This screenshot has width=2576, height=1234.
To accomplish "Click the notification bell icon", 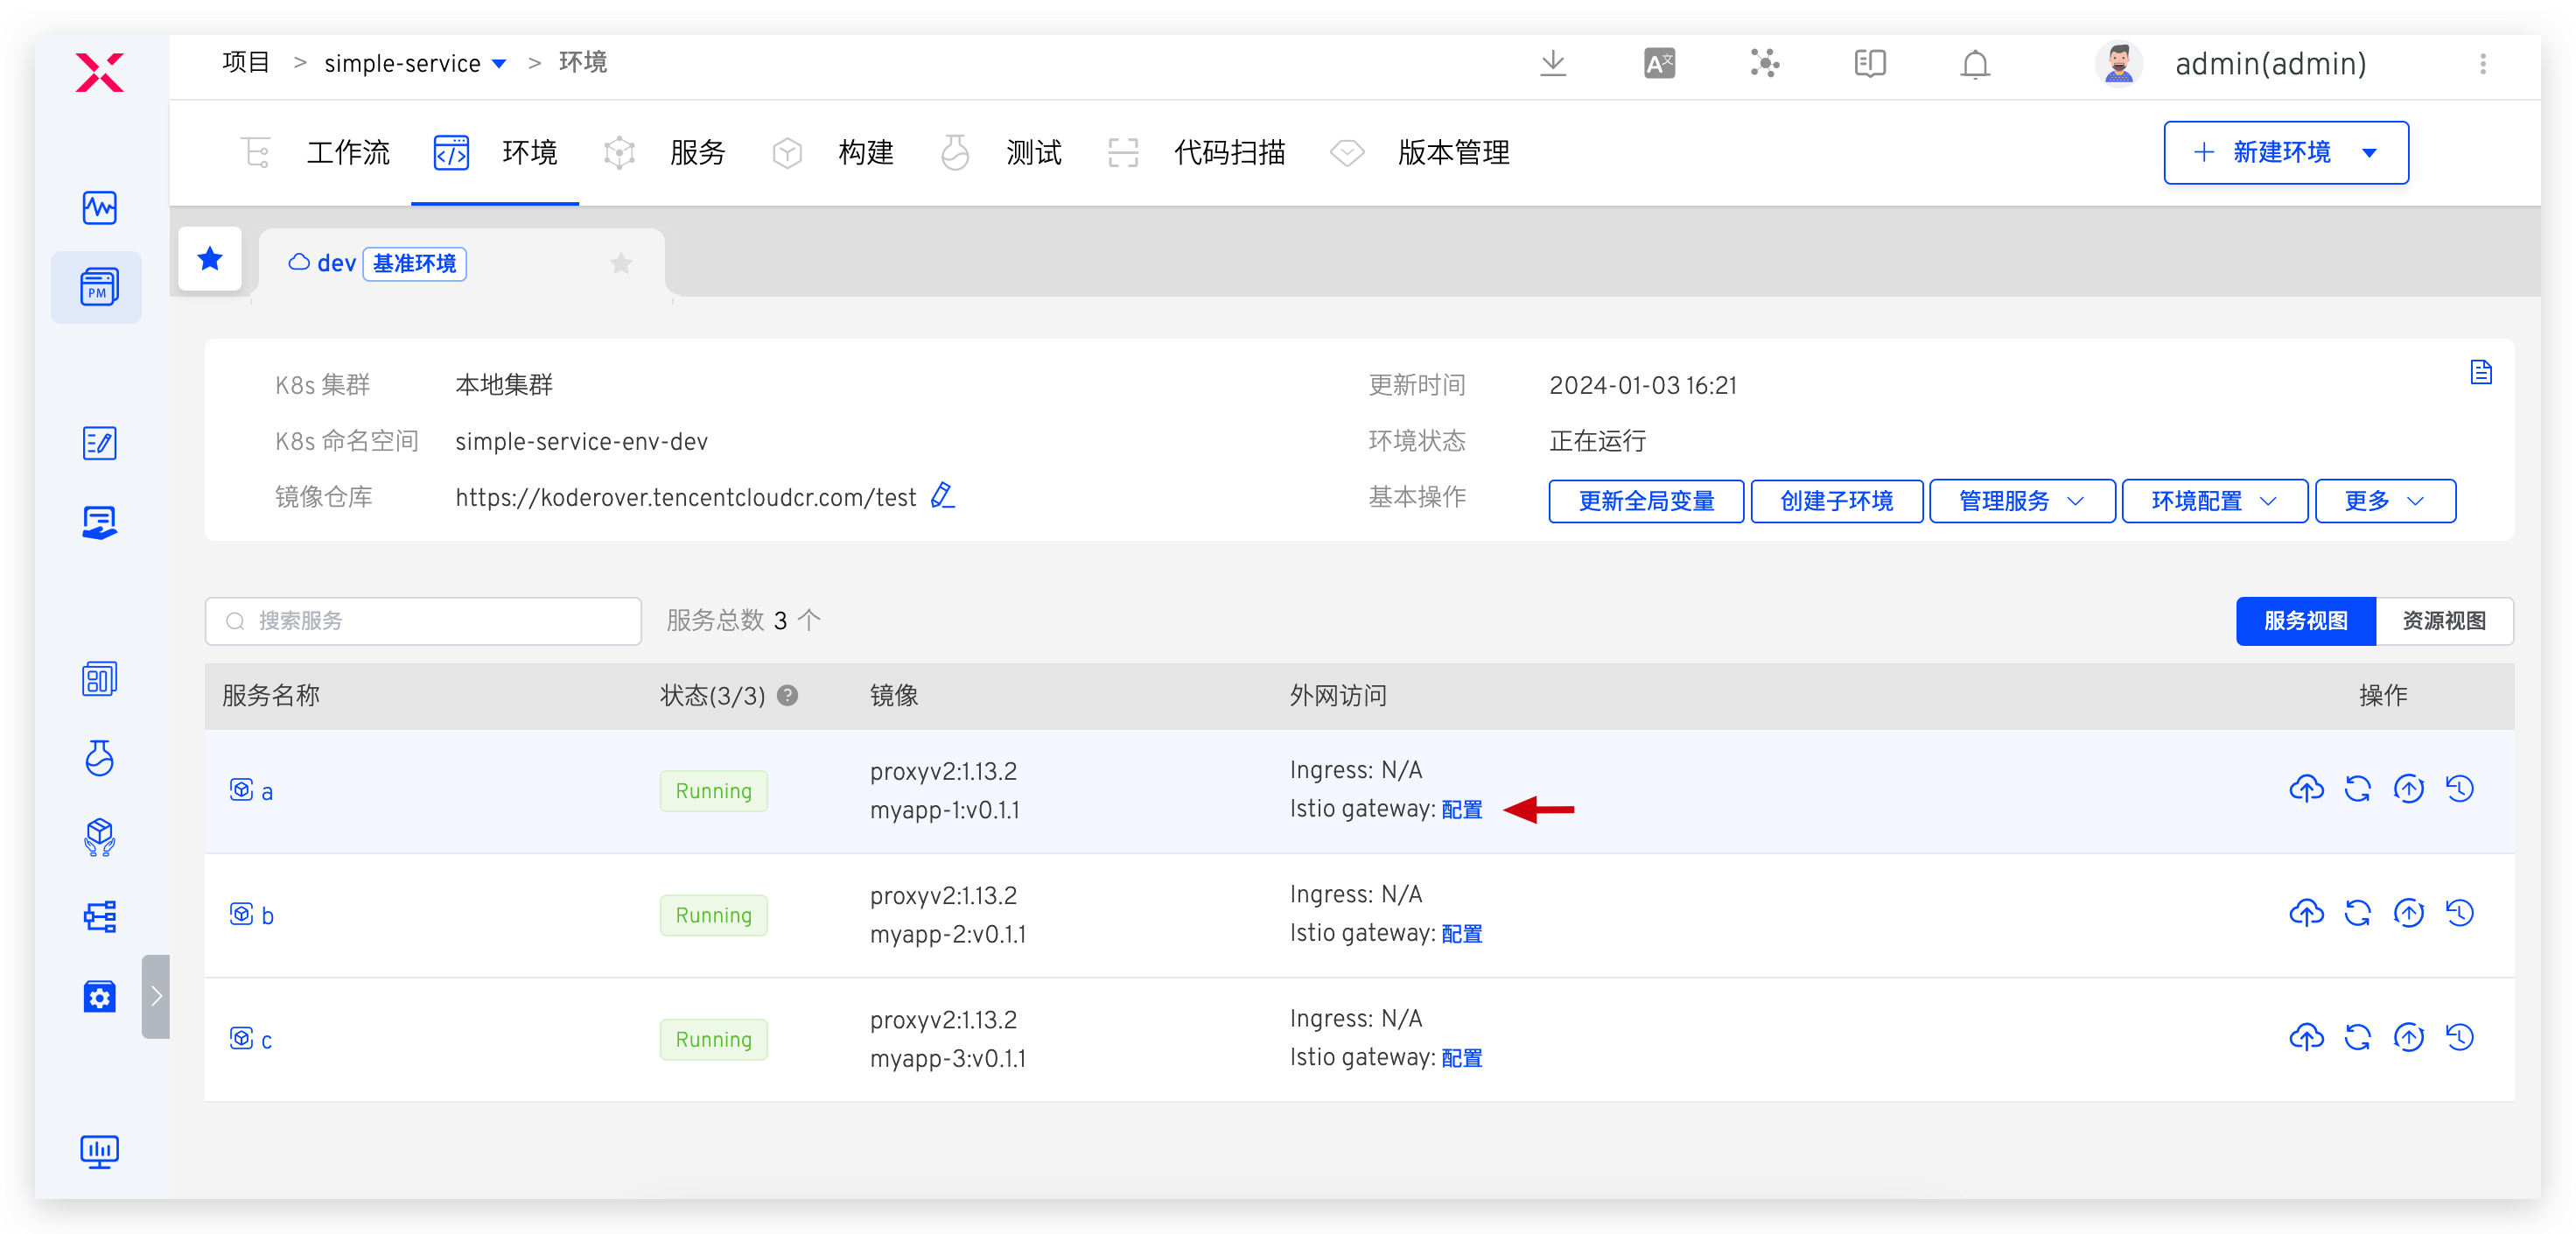I will [x=1974, y=64].
